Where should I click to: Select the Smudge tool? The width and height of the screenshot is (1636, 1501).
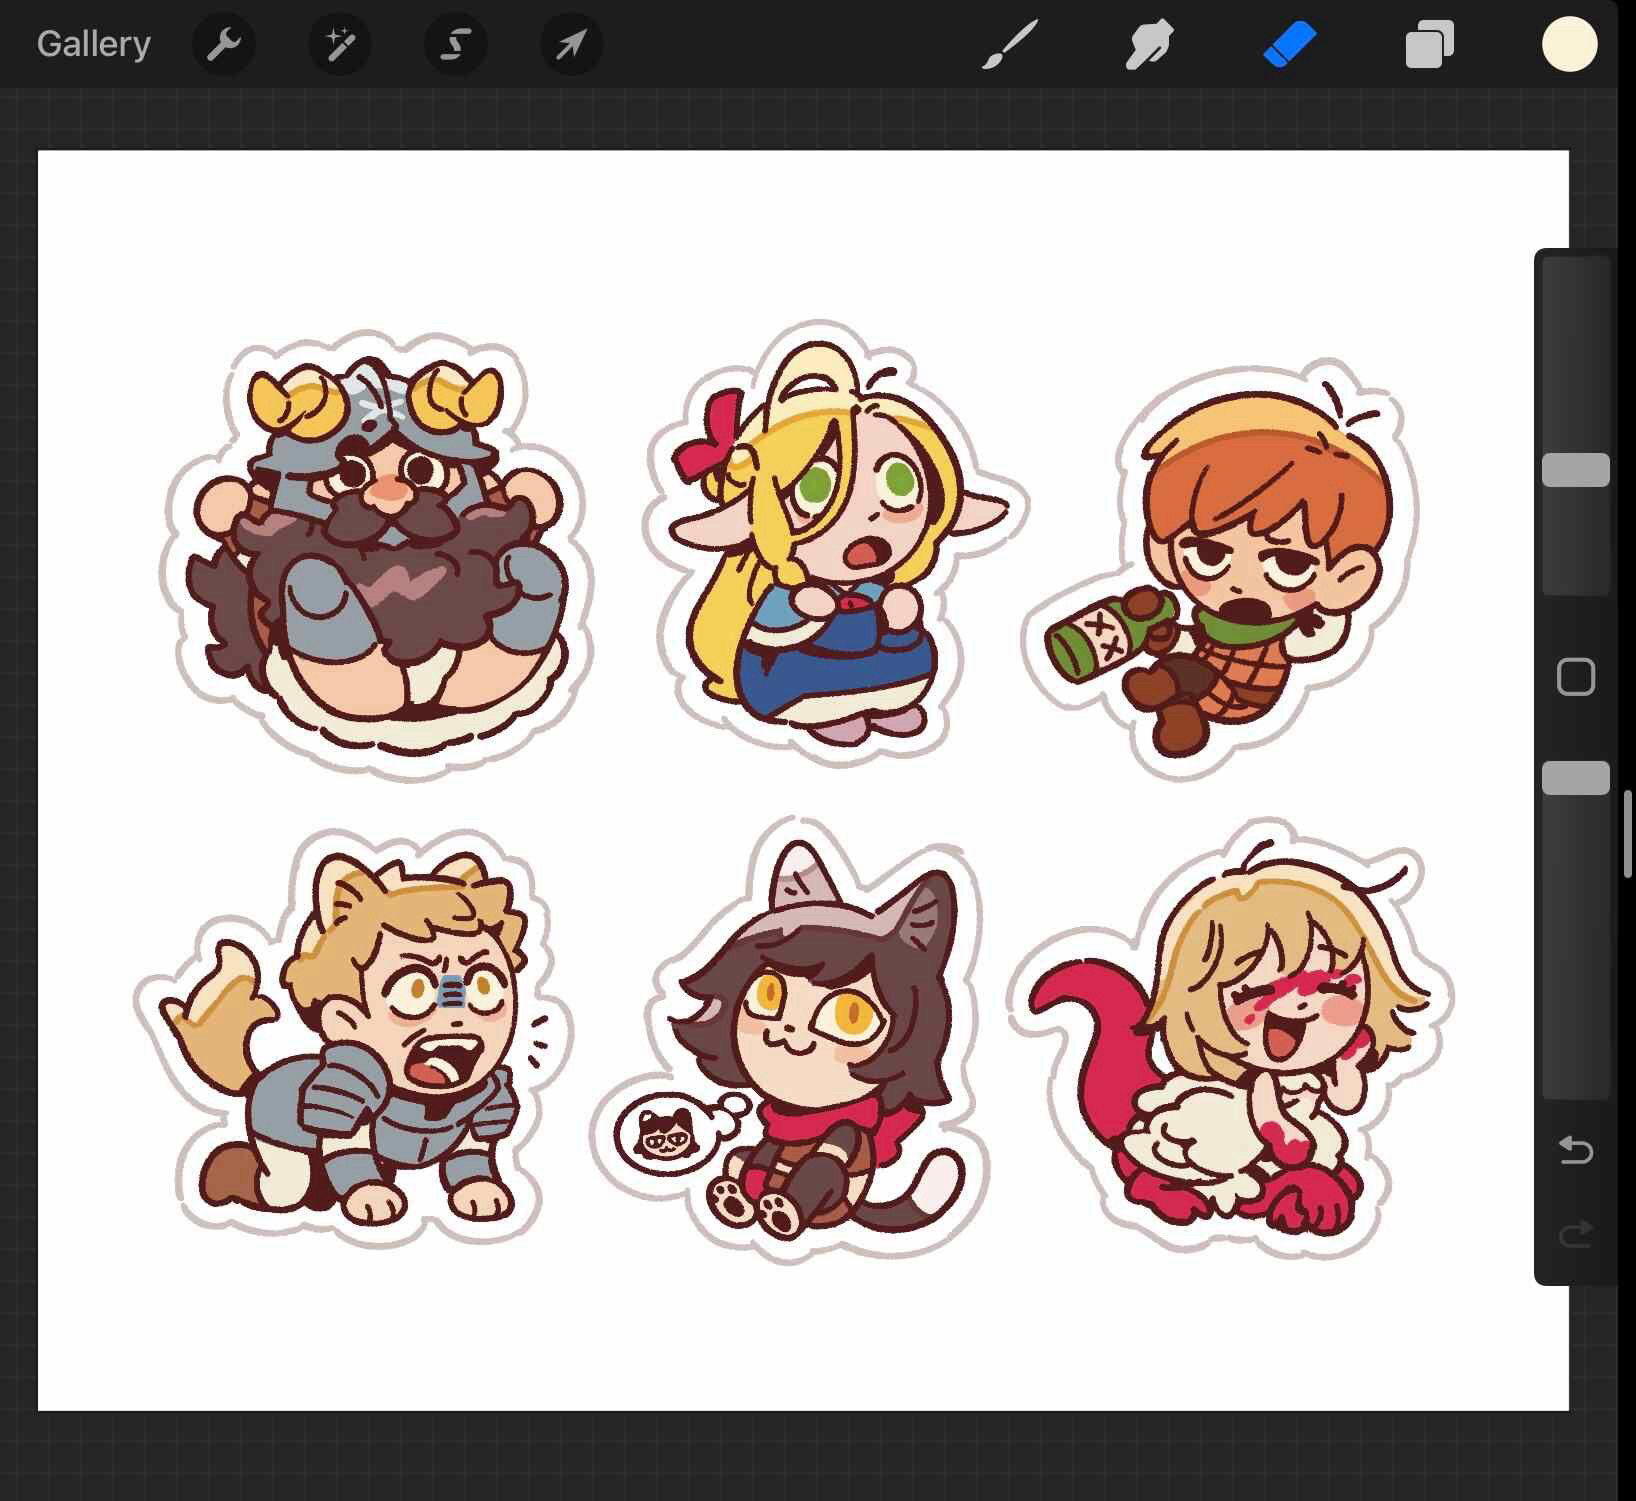click(1149, 45)
